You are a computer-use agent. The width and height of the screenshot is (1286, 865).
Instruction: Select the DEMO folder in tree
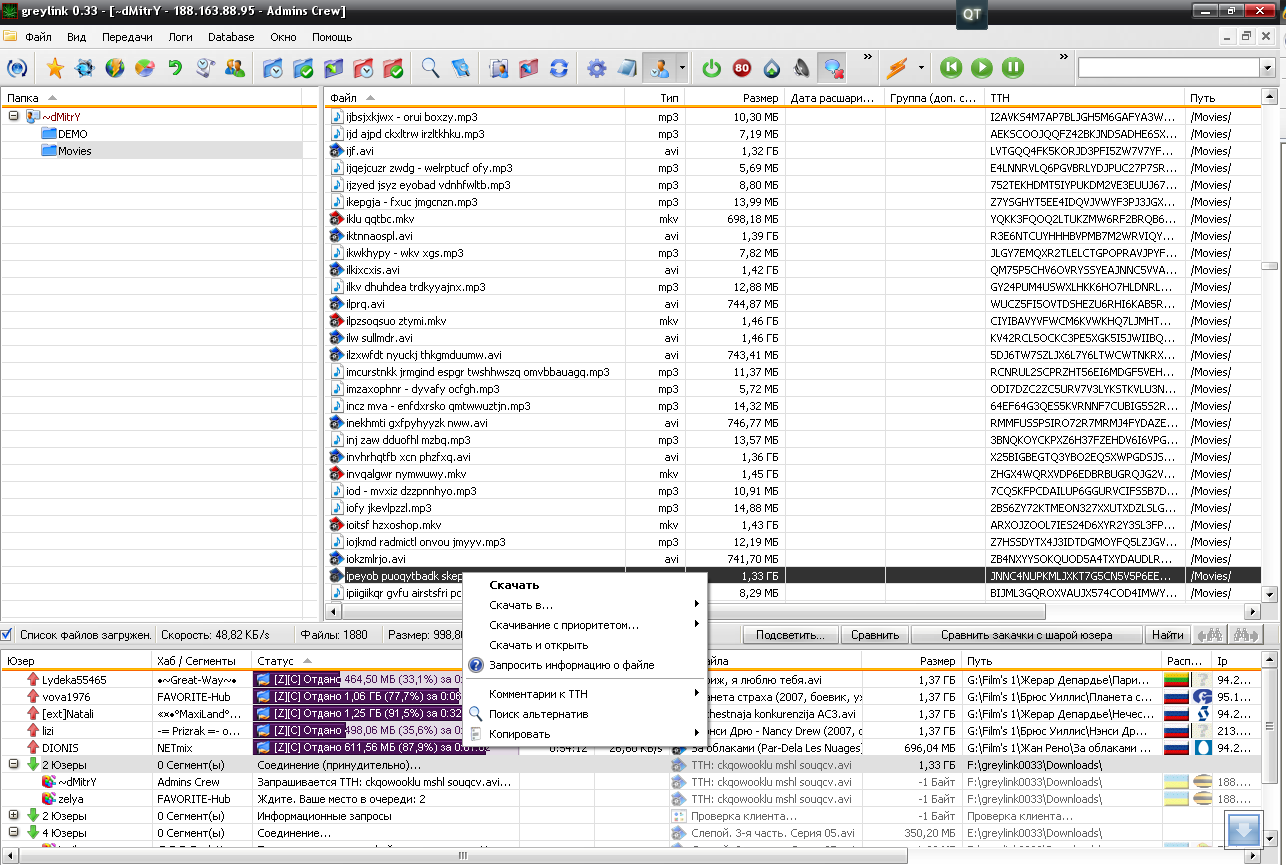click(72, 134)
